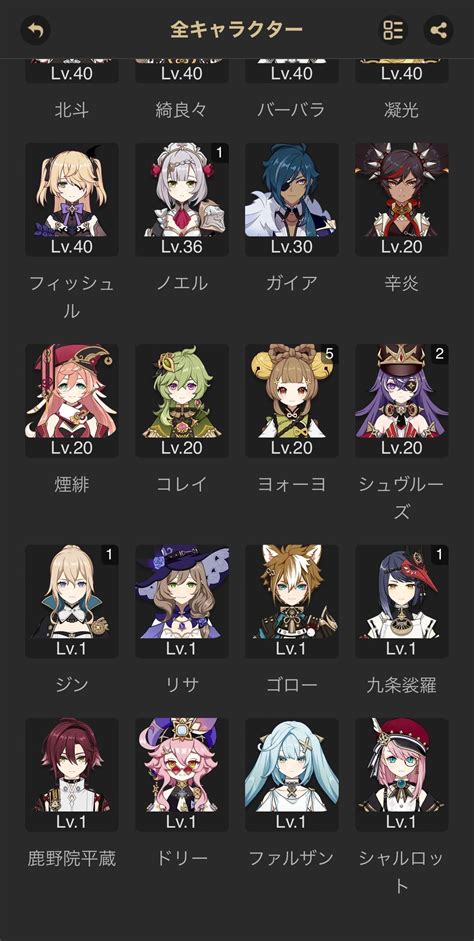Open Fischl's character portrait (フィッシュル)
Screen dimensions: 474x941
[71, 199]
